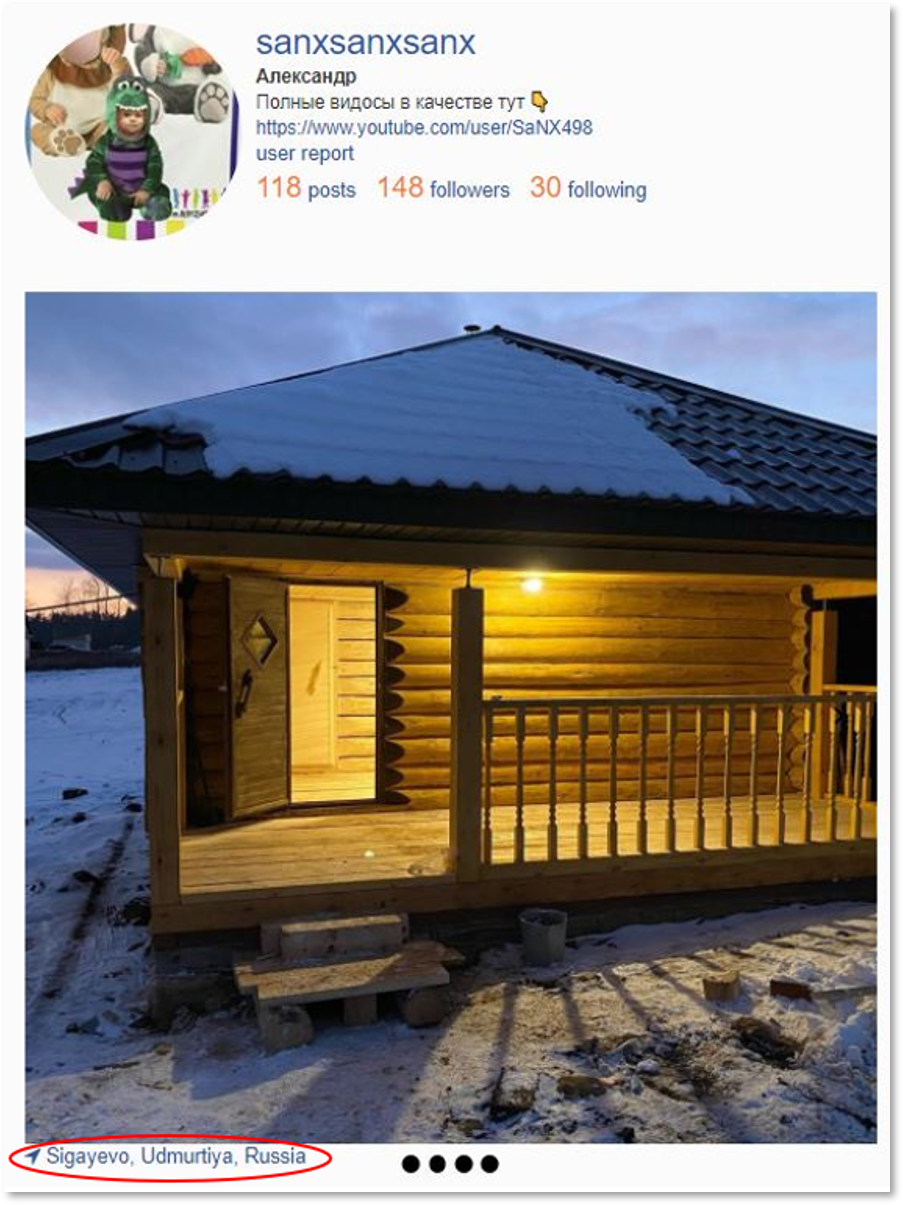This screenshot has height=1205, width=903.
Task: Show accounts via the following label
Action: point(607,190)
